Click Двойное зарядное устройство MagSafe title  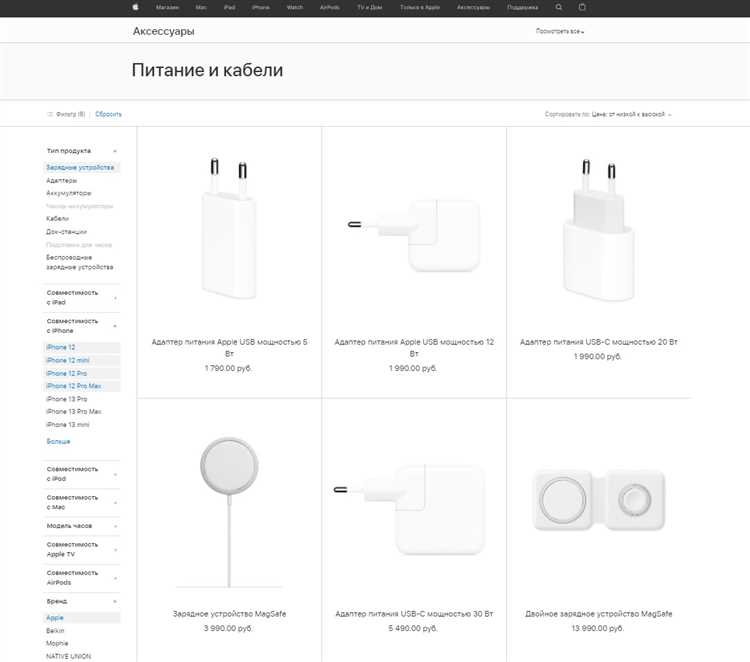click(598, 614)
